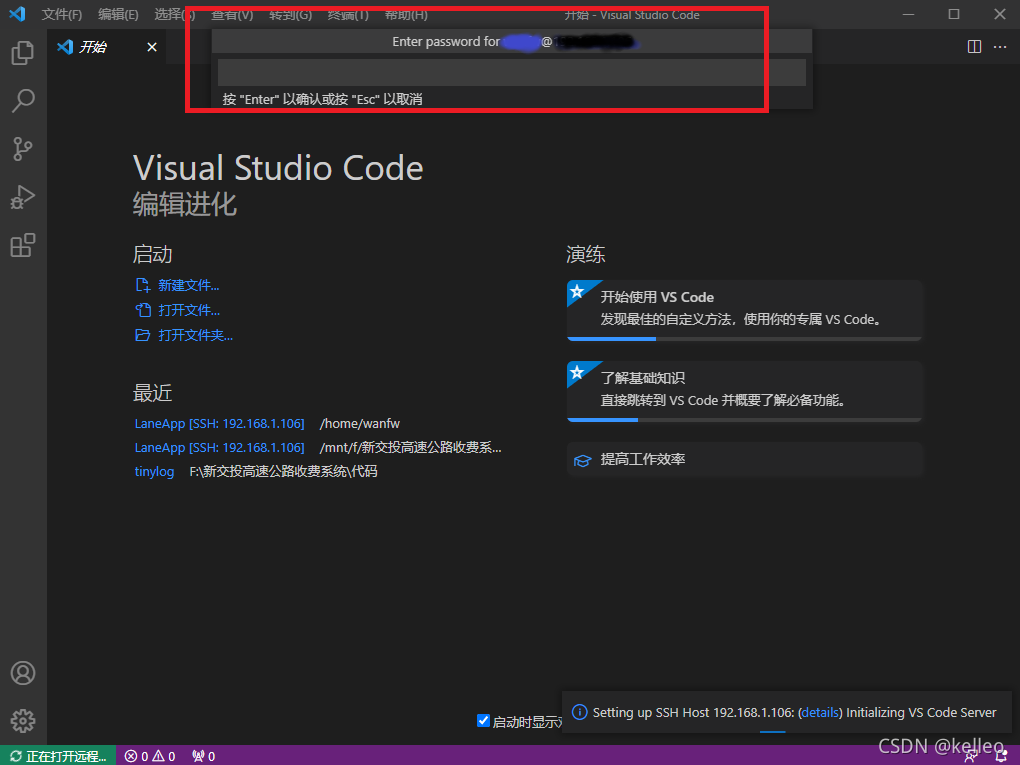Click 新建文件... link
The height and width of the screenshot is (765, 1020).
189,286
